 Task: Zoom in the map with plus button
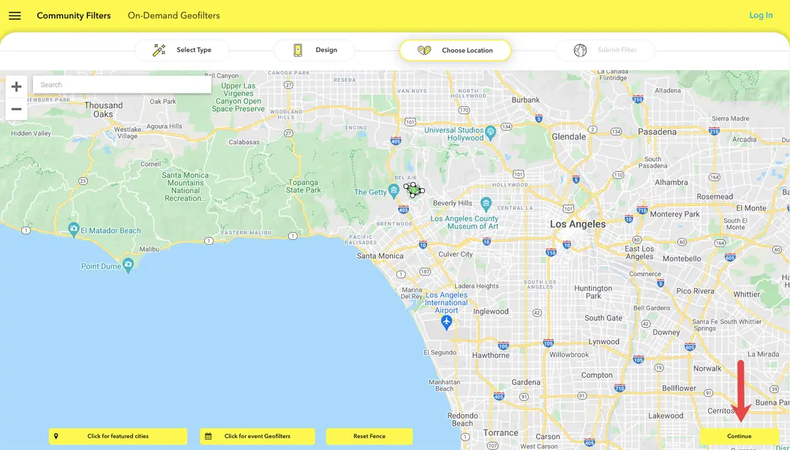16,87
